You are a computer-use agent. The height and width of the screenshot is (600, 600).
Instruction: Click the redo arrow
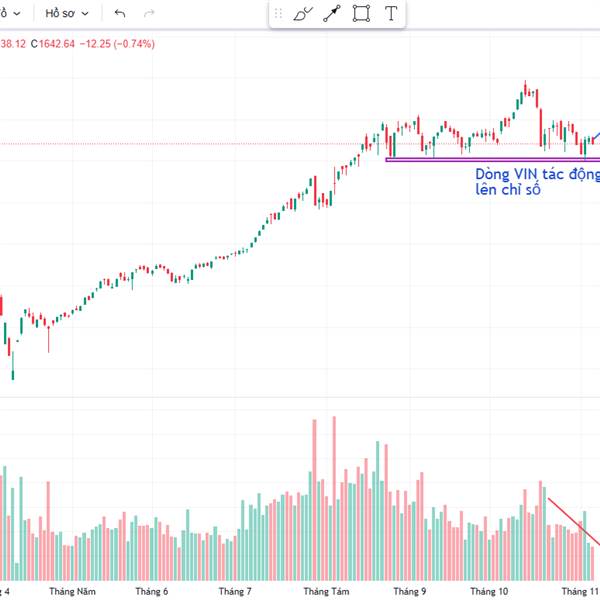[150, 14]
